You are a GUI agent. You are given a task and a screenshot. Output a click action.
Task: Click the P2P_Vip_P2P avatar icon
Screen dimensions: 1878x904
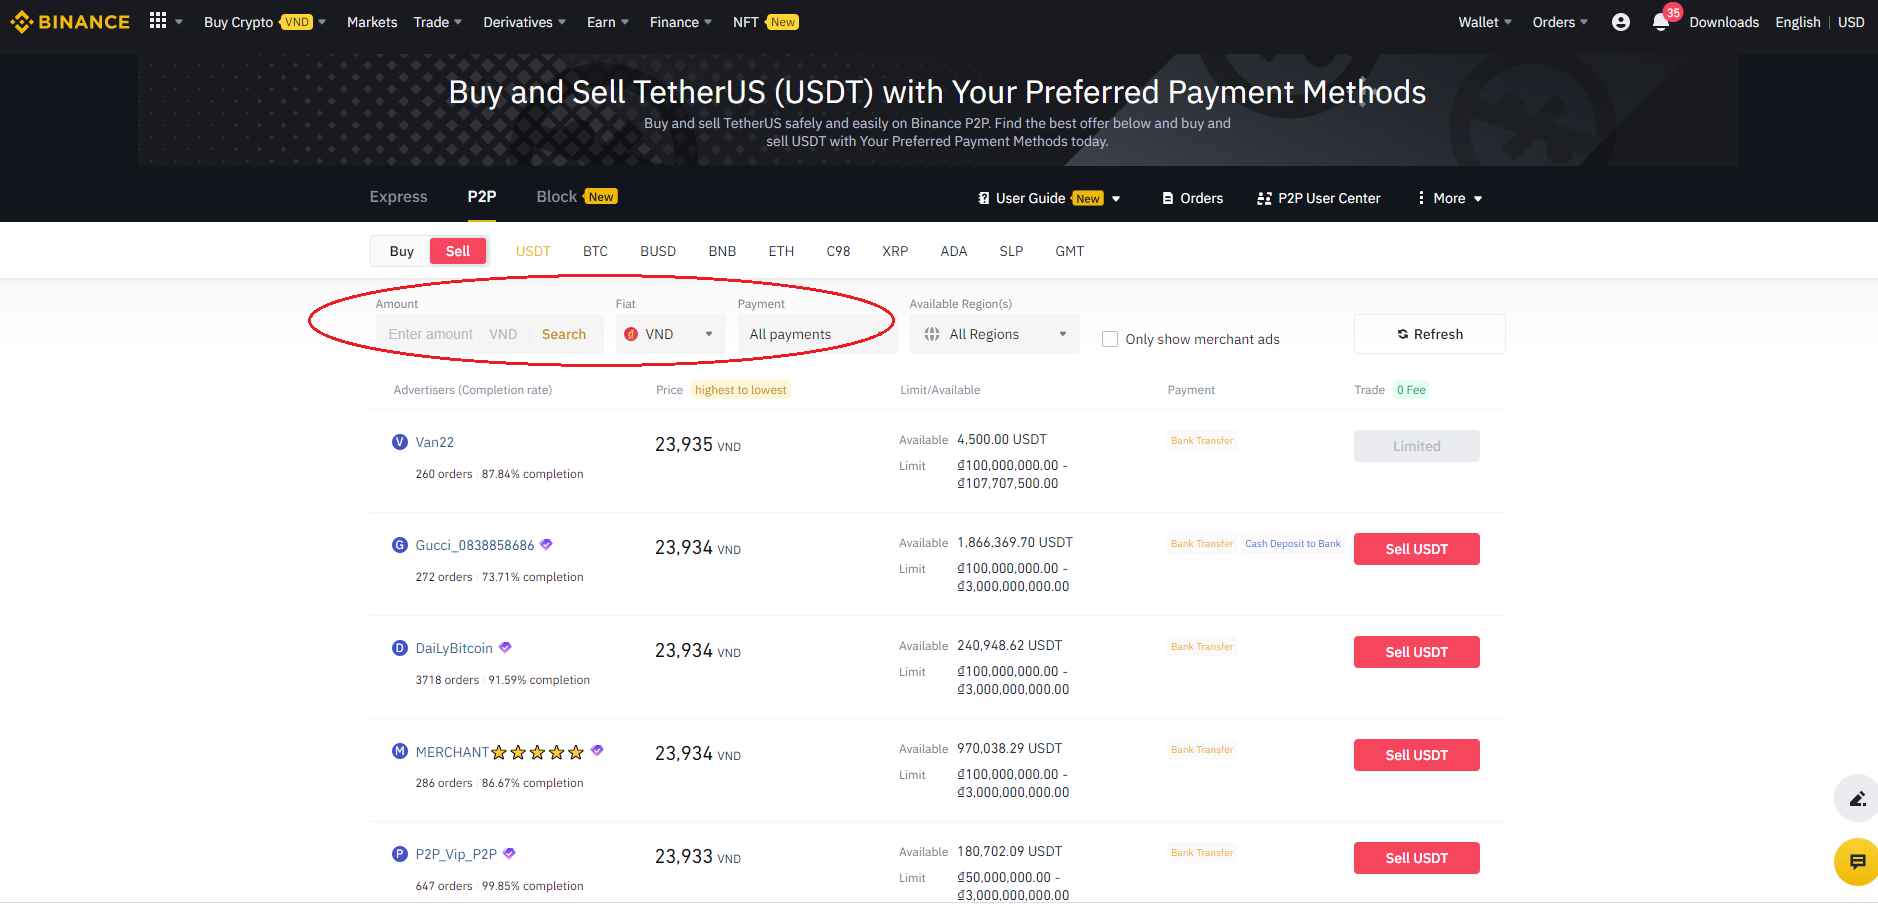pos(400,854)
